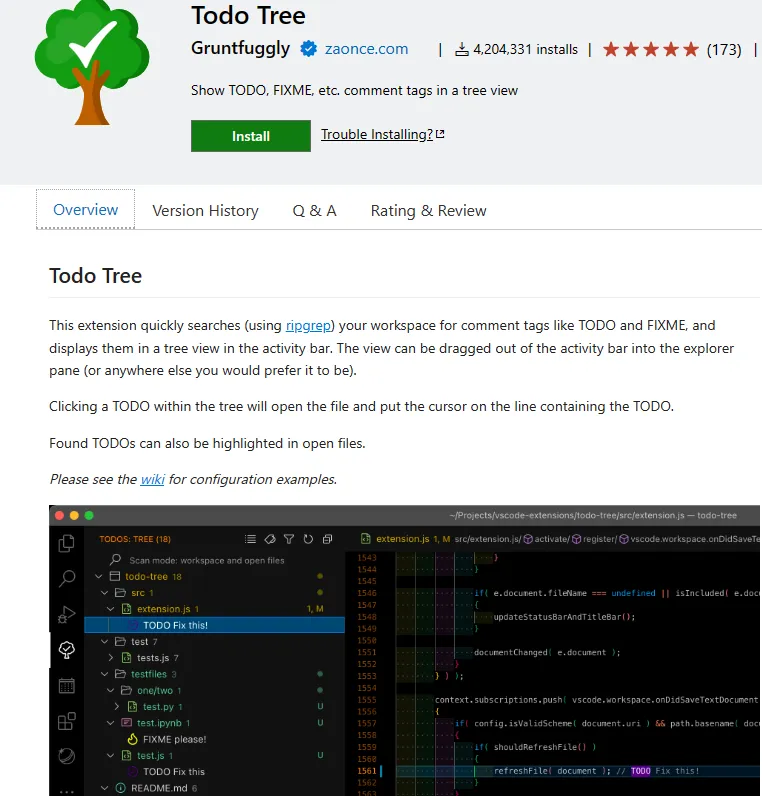The image size is (762, 796).
Task: Click line number 1546 in gutter
Action: [367, 593]
